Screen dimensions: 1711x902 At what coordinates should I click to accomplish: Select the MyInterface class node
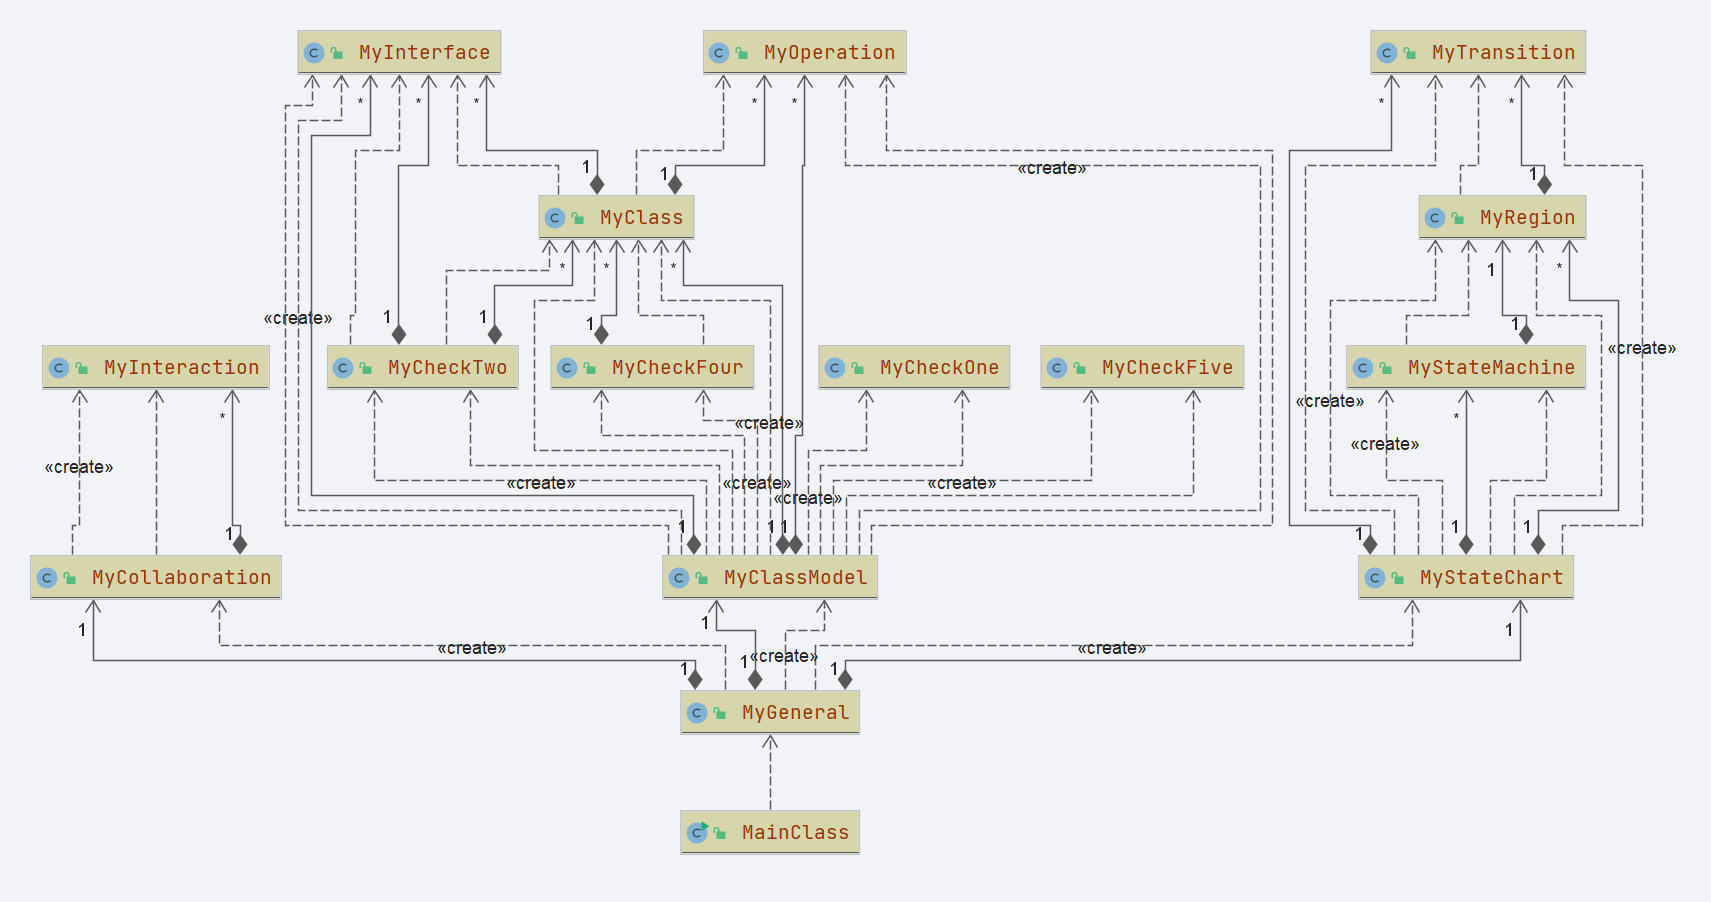[399, 52]
